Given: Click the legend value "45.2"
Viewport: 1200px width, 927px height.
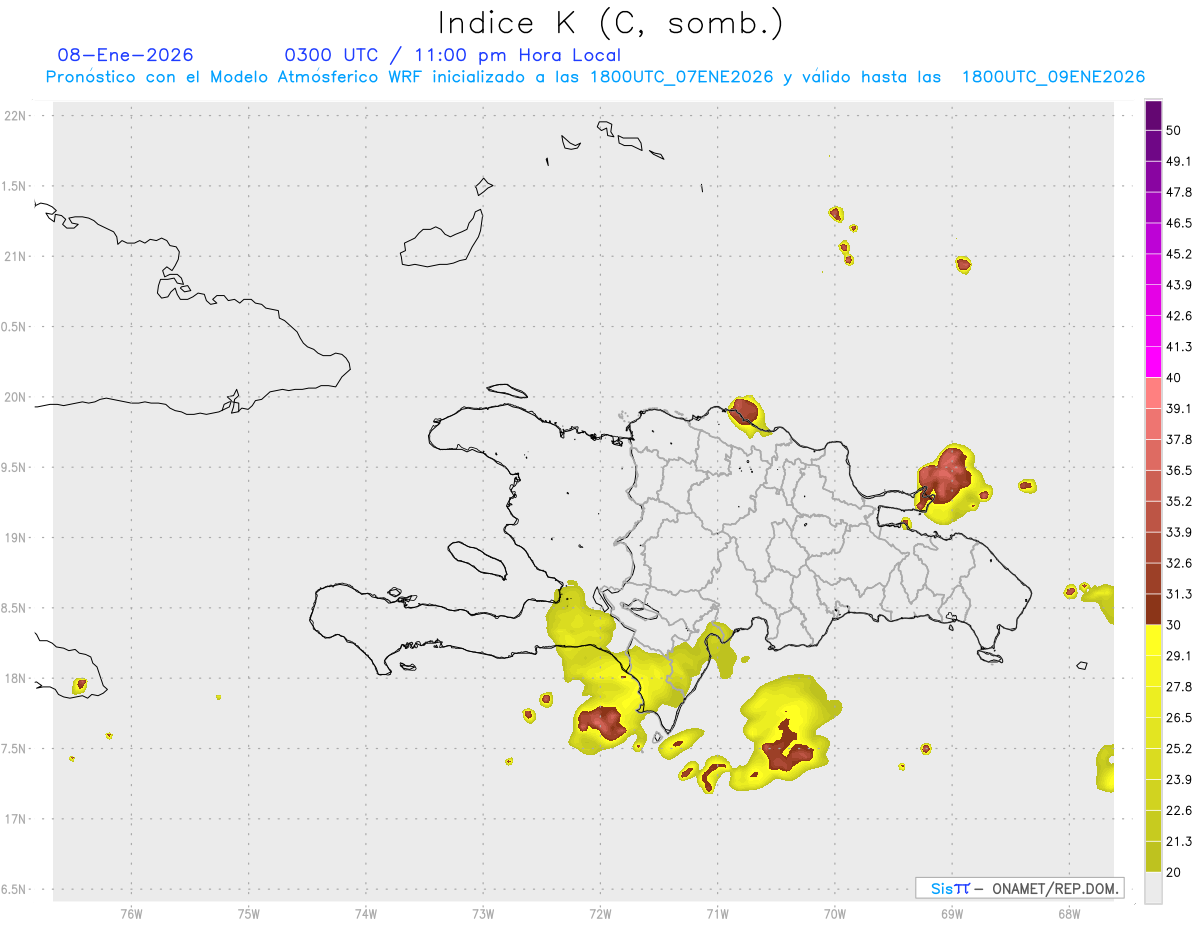Looking at the screenshot, I should [x=1179, y=254].
